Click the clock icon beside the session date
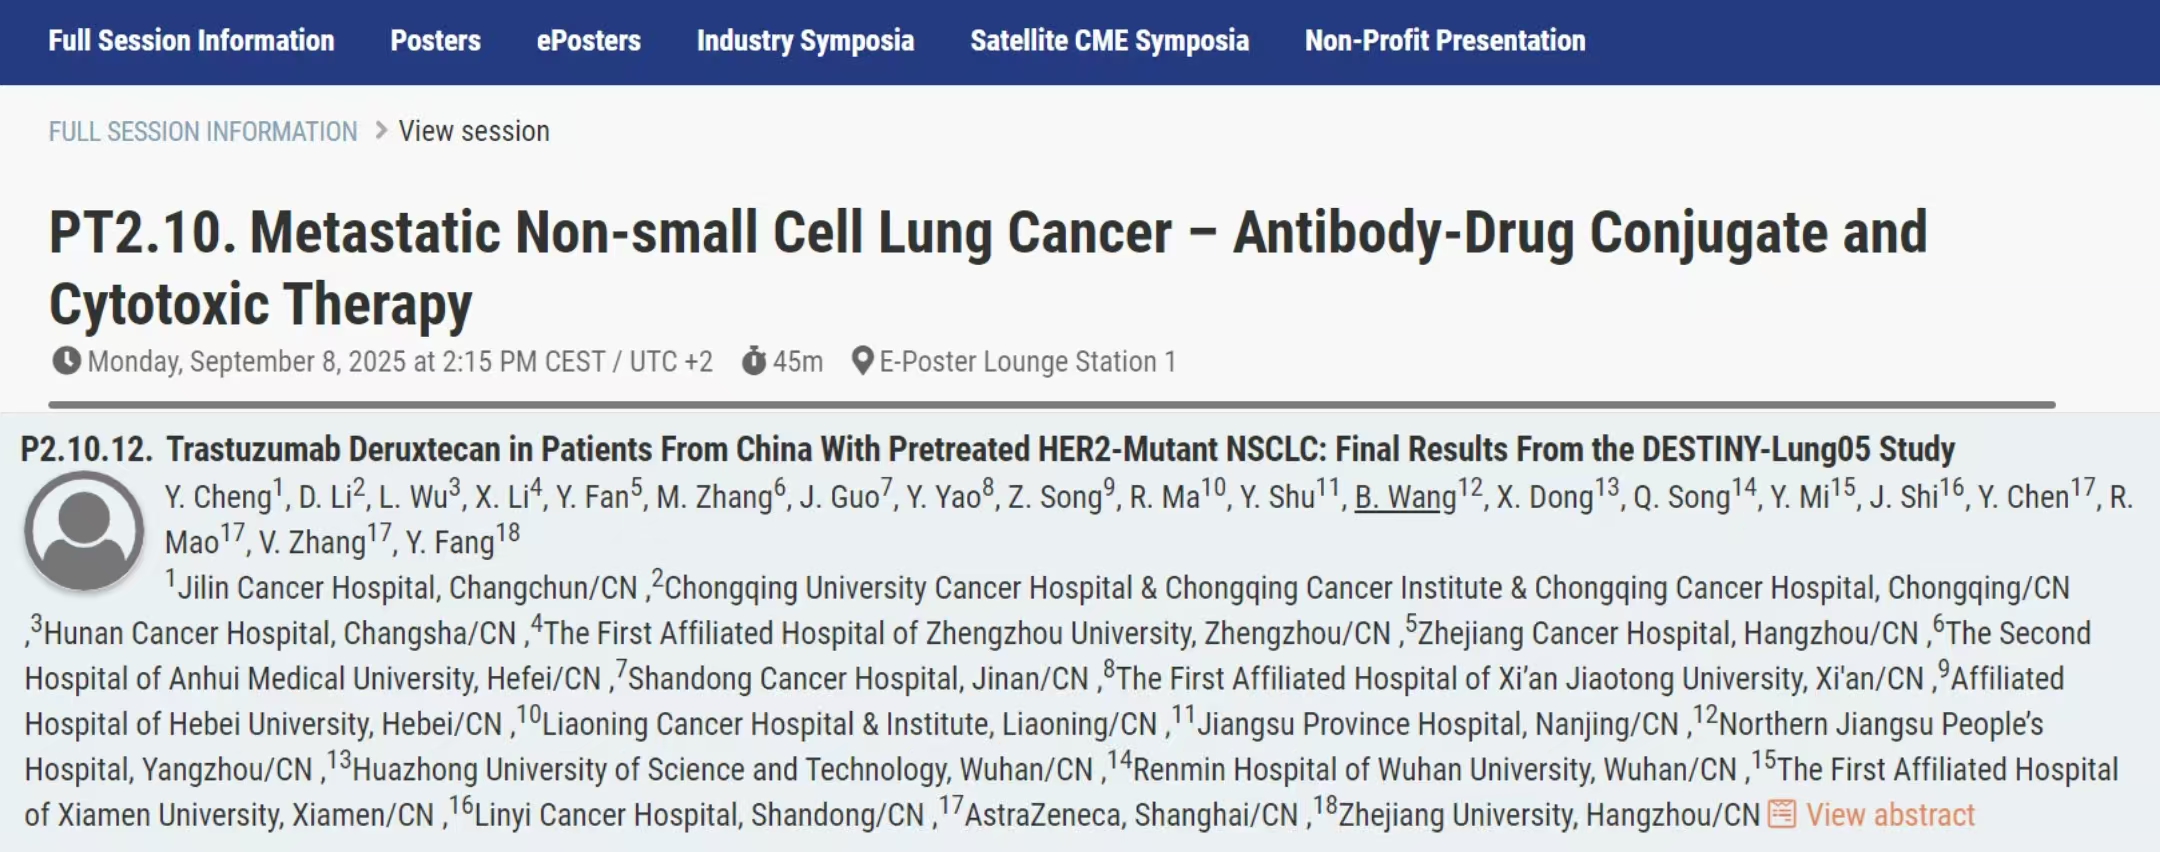Screen dimensions: 2160x852 point(66,361)
